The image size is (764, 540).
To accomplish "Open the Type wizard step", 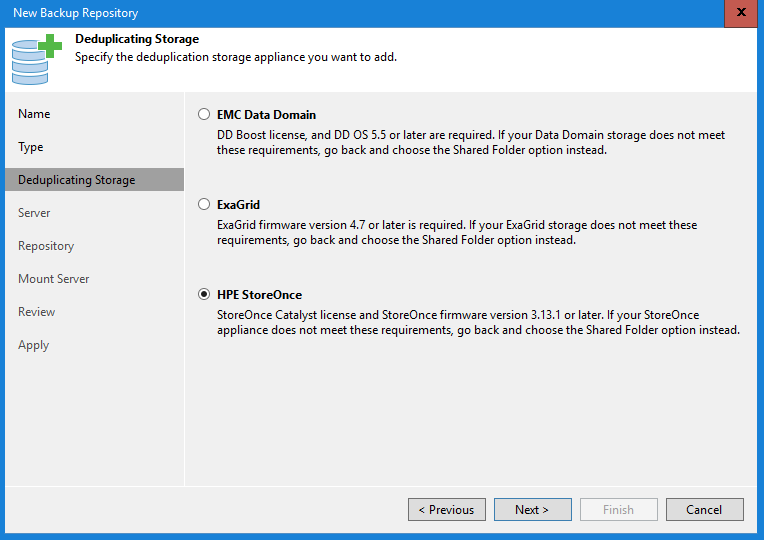I will coord(31,147).
